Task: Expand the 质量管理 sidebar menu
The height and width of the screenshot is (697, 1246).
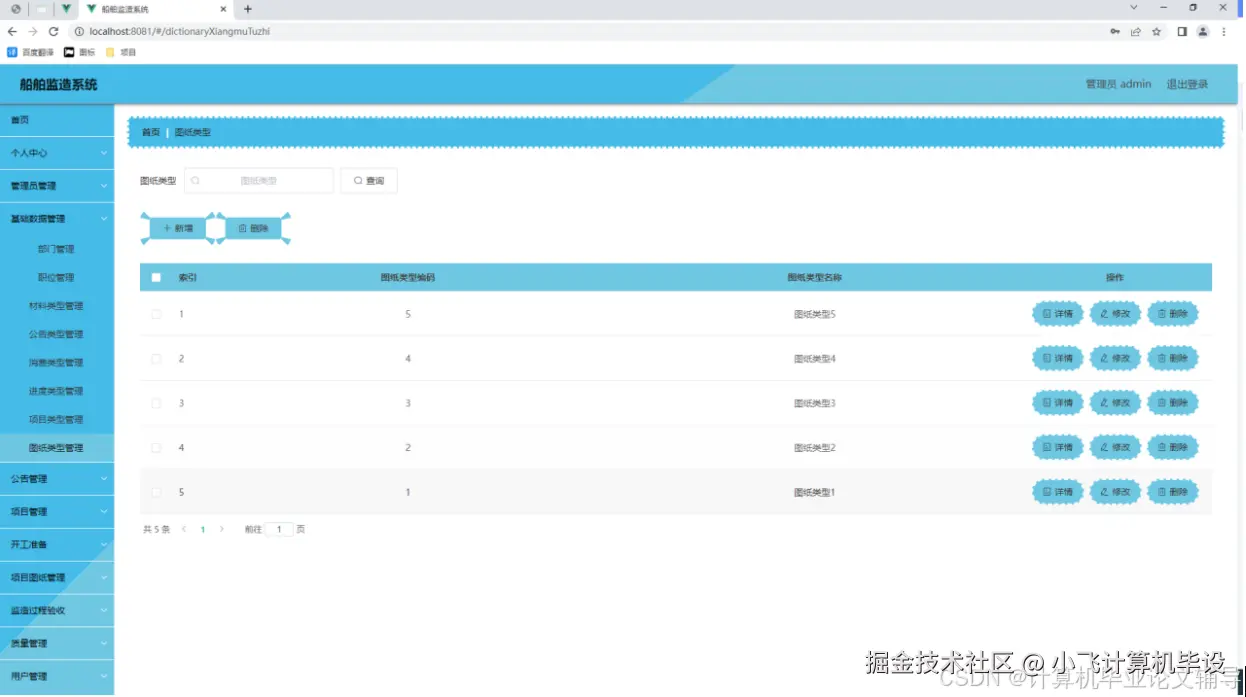Action: point(57,644)
